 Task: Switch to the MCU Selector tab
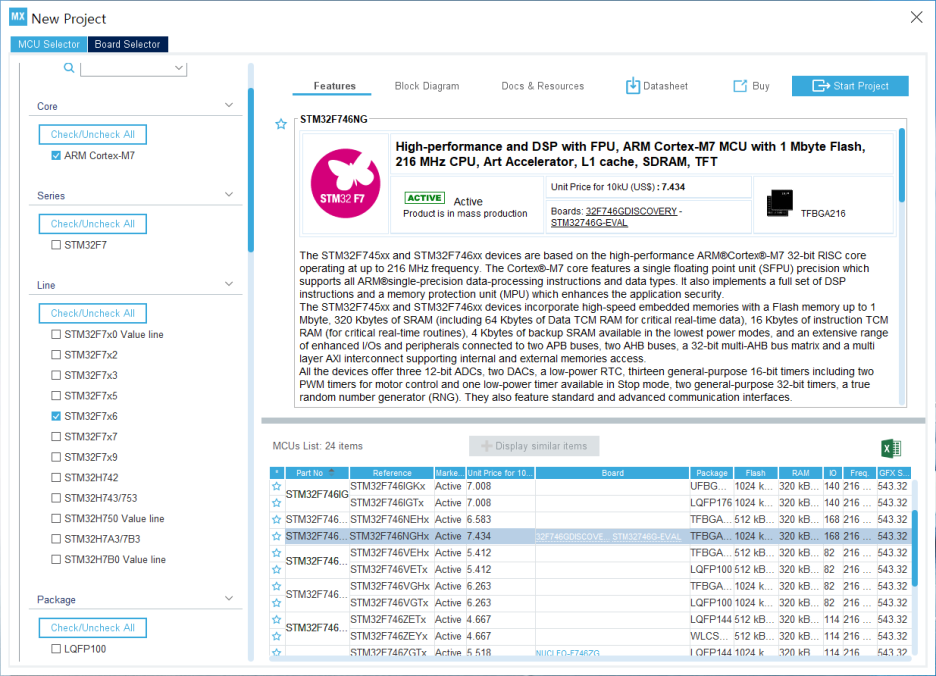pyautogui.click(x=48, y=44)
